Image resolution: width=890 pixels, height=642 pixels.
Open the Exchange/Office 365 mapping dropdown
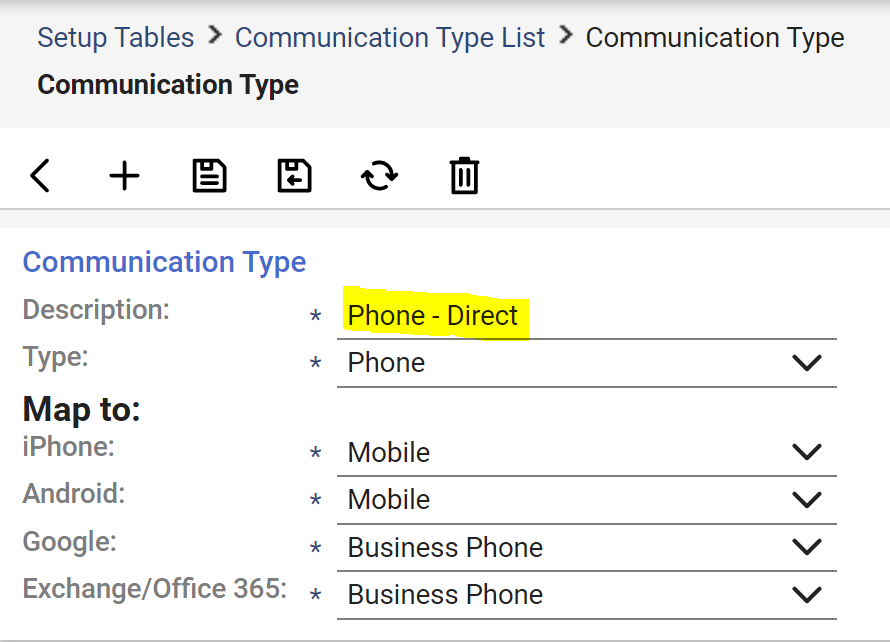point(586,595)
